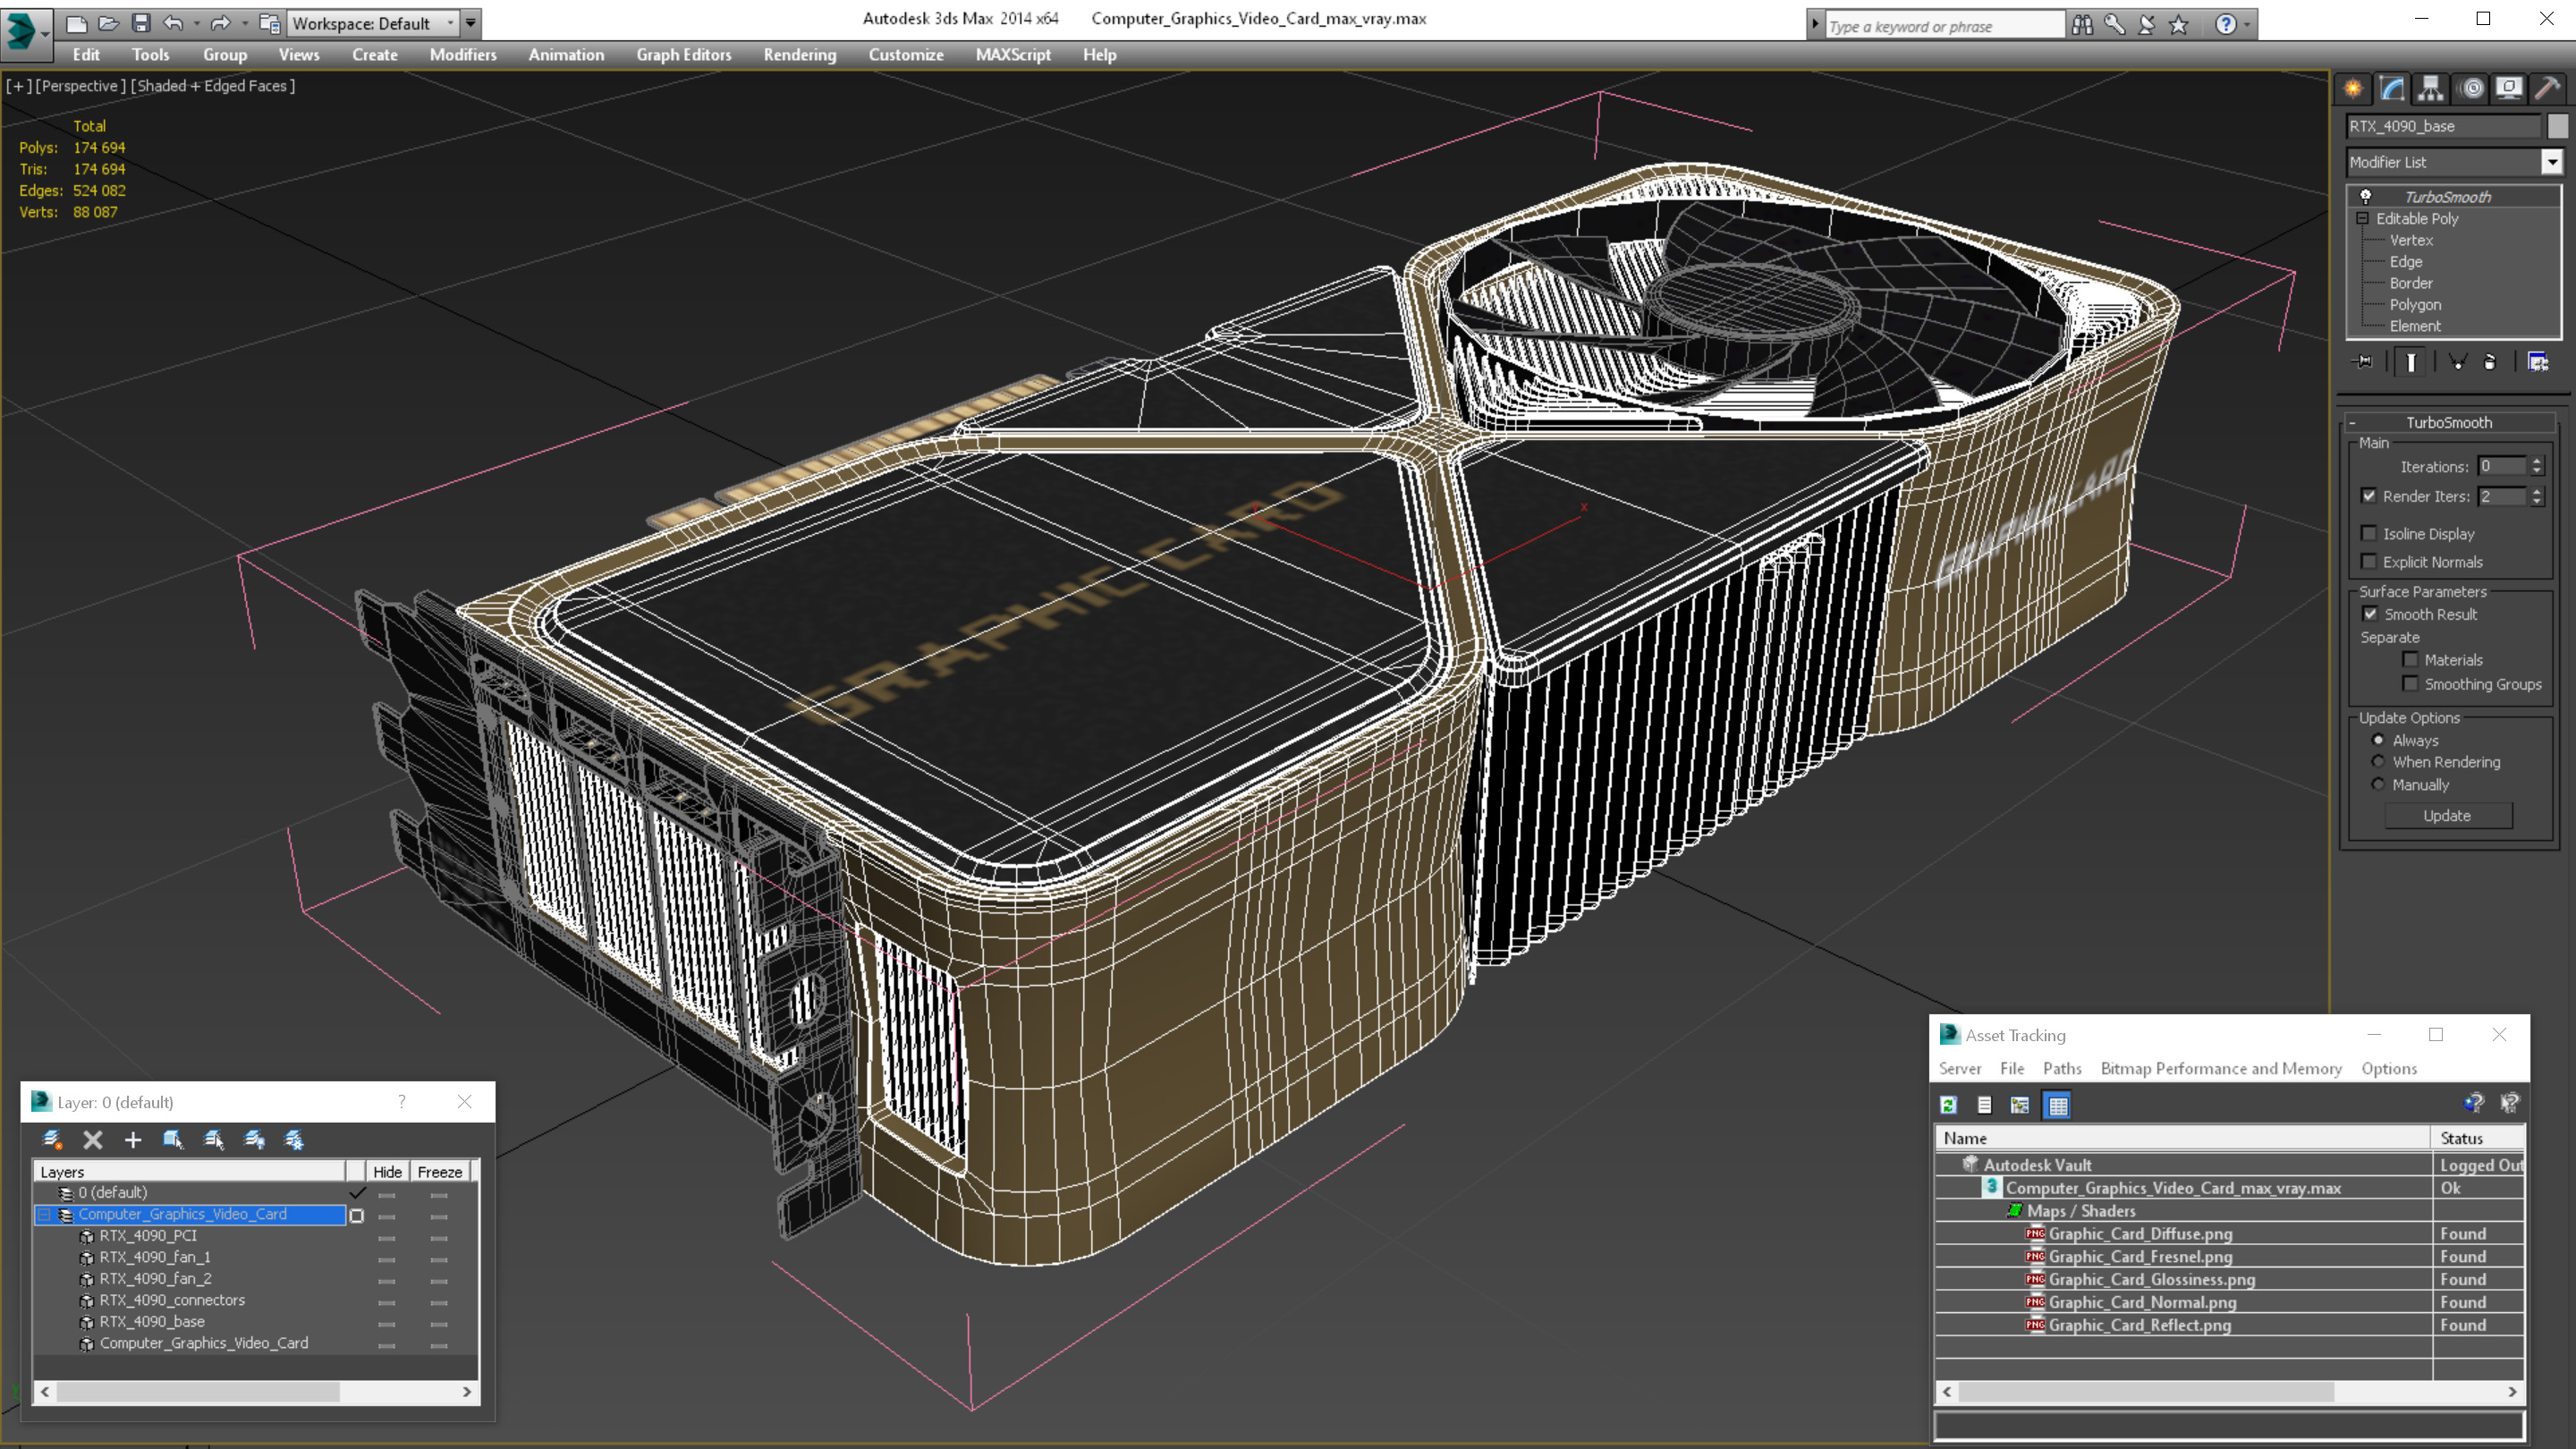The height and width of the screenshot is (1449, 2576).
Task: Open Configure Modifier Sets icon
Action: pos(2538,362)
